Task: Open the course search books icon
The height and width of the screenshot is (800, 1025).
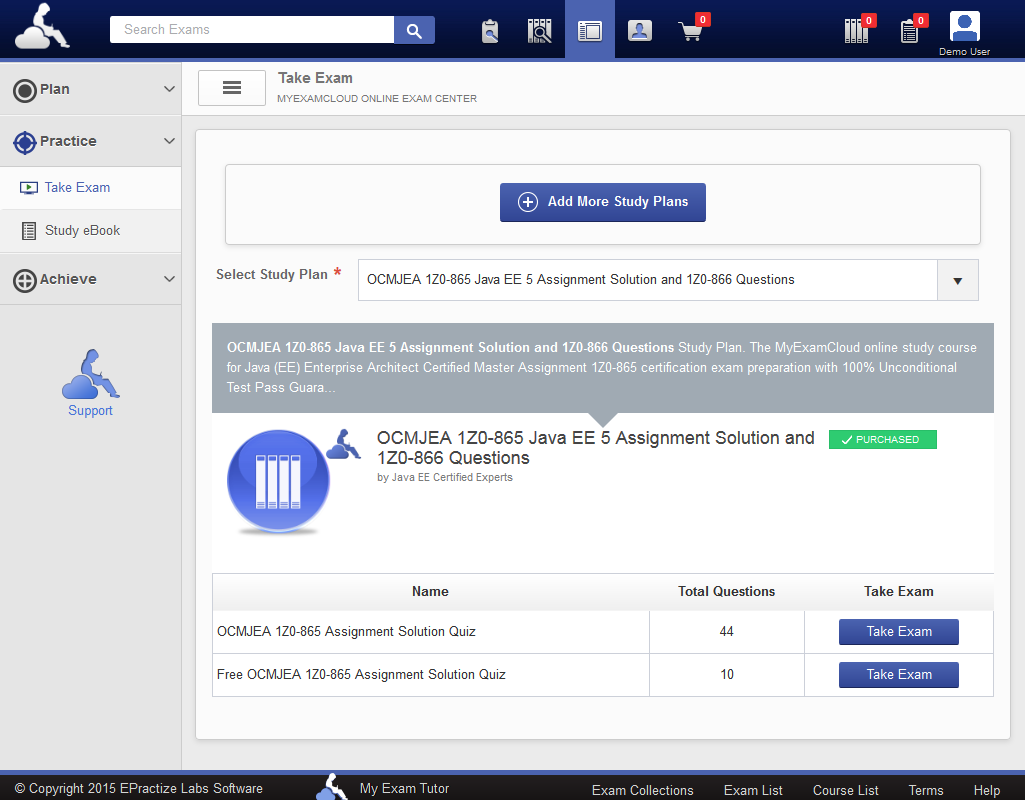Action: 540,31
